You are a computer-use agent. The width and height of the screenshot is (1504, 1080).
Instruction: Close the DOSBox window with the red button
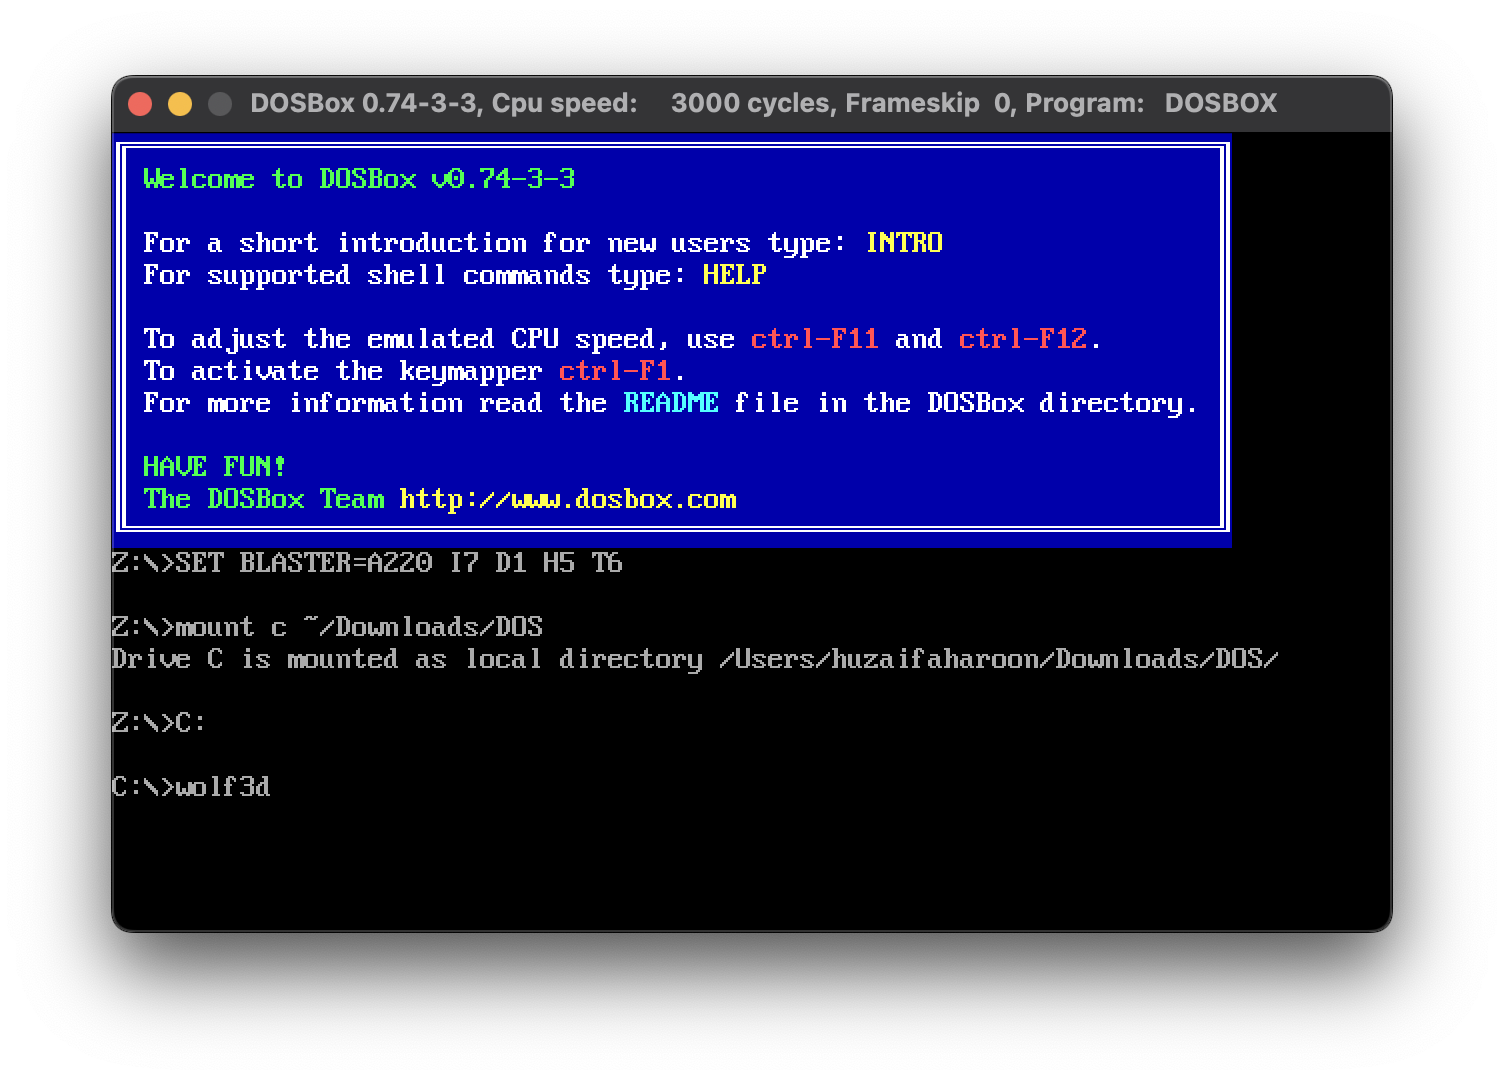(x=140, y=104)
